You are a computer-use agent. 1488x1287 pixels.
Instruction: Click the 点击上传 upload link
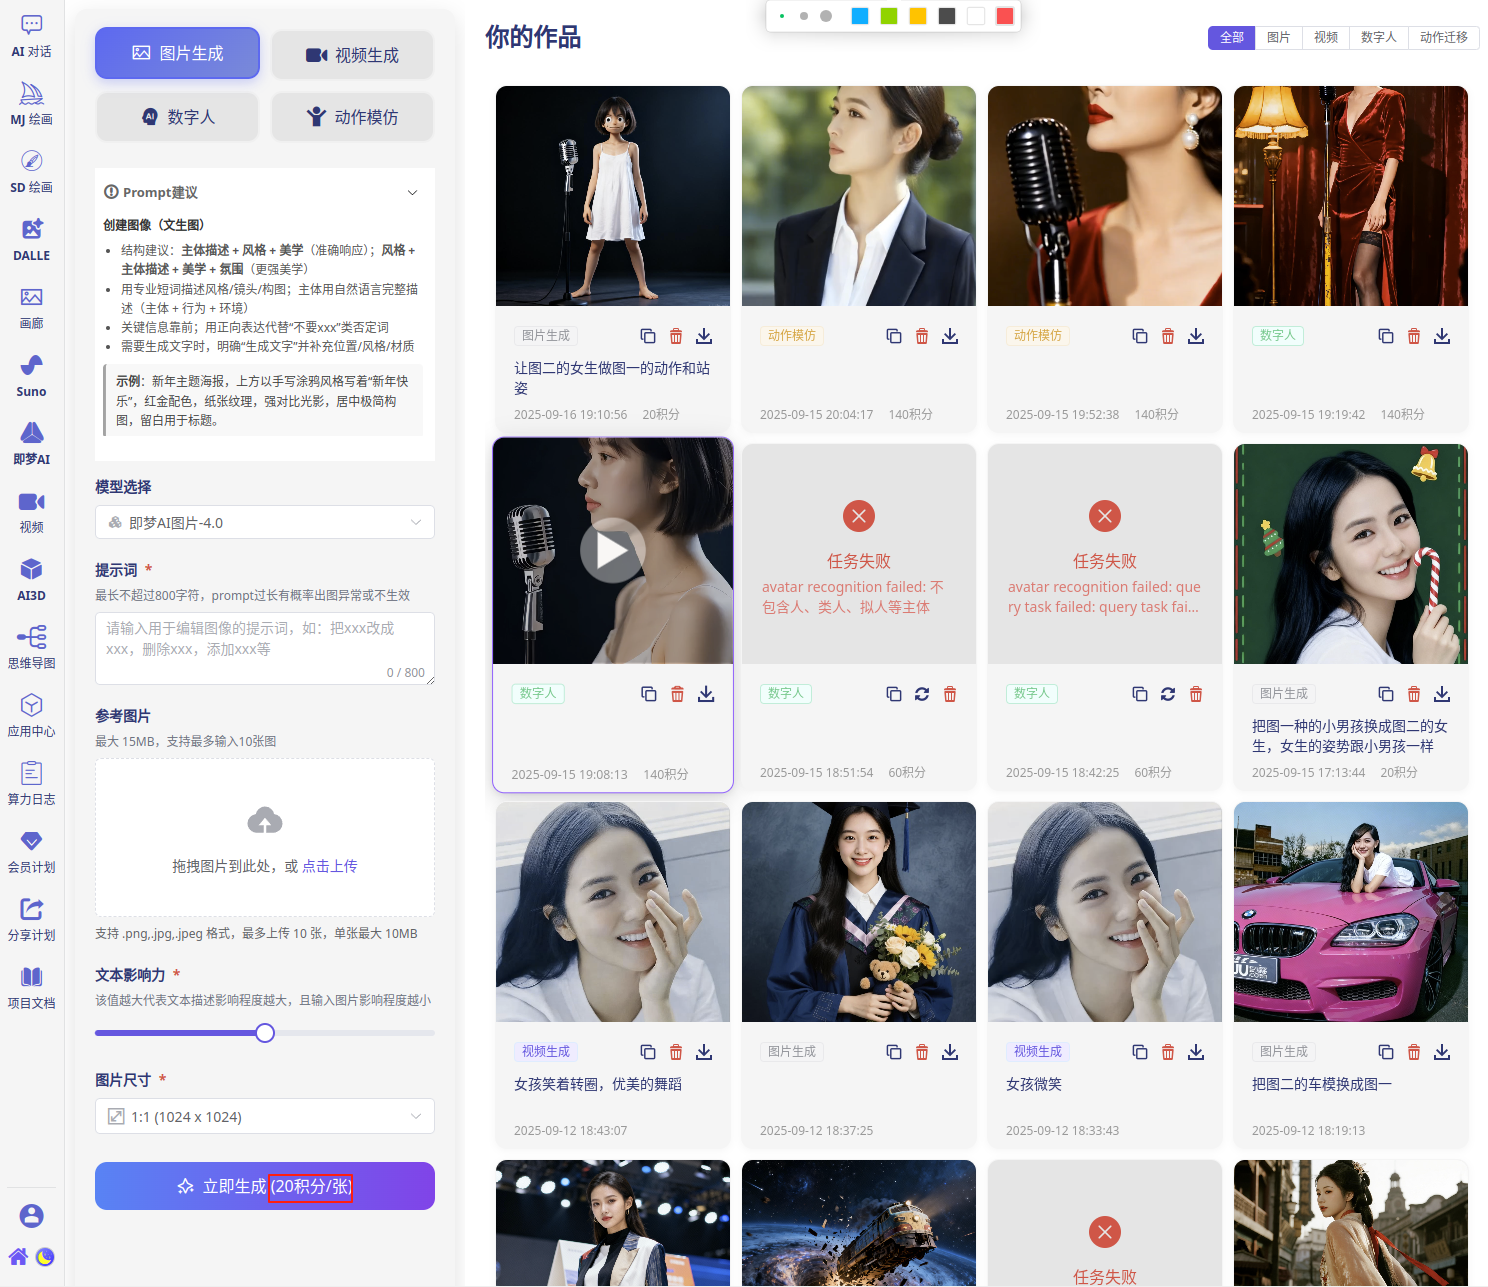pyautogui.click(x=330, y=866)
